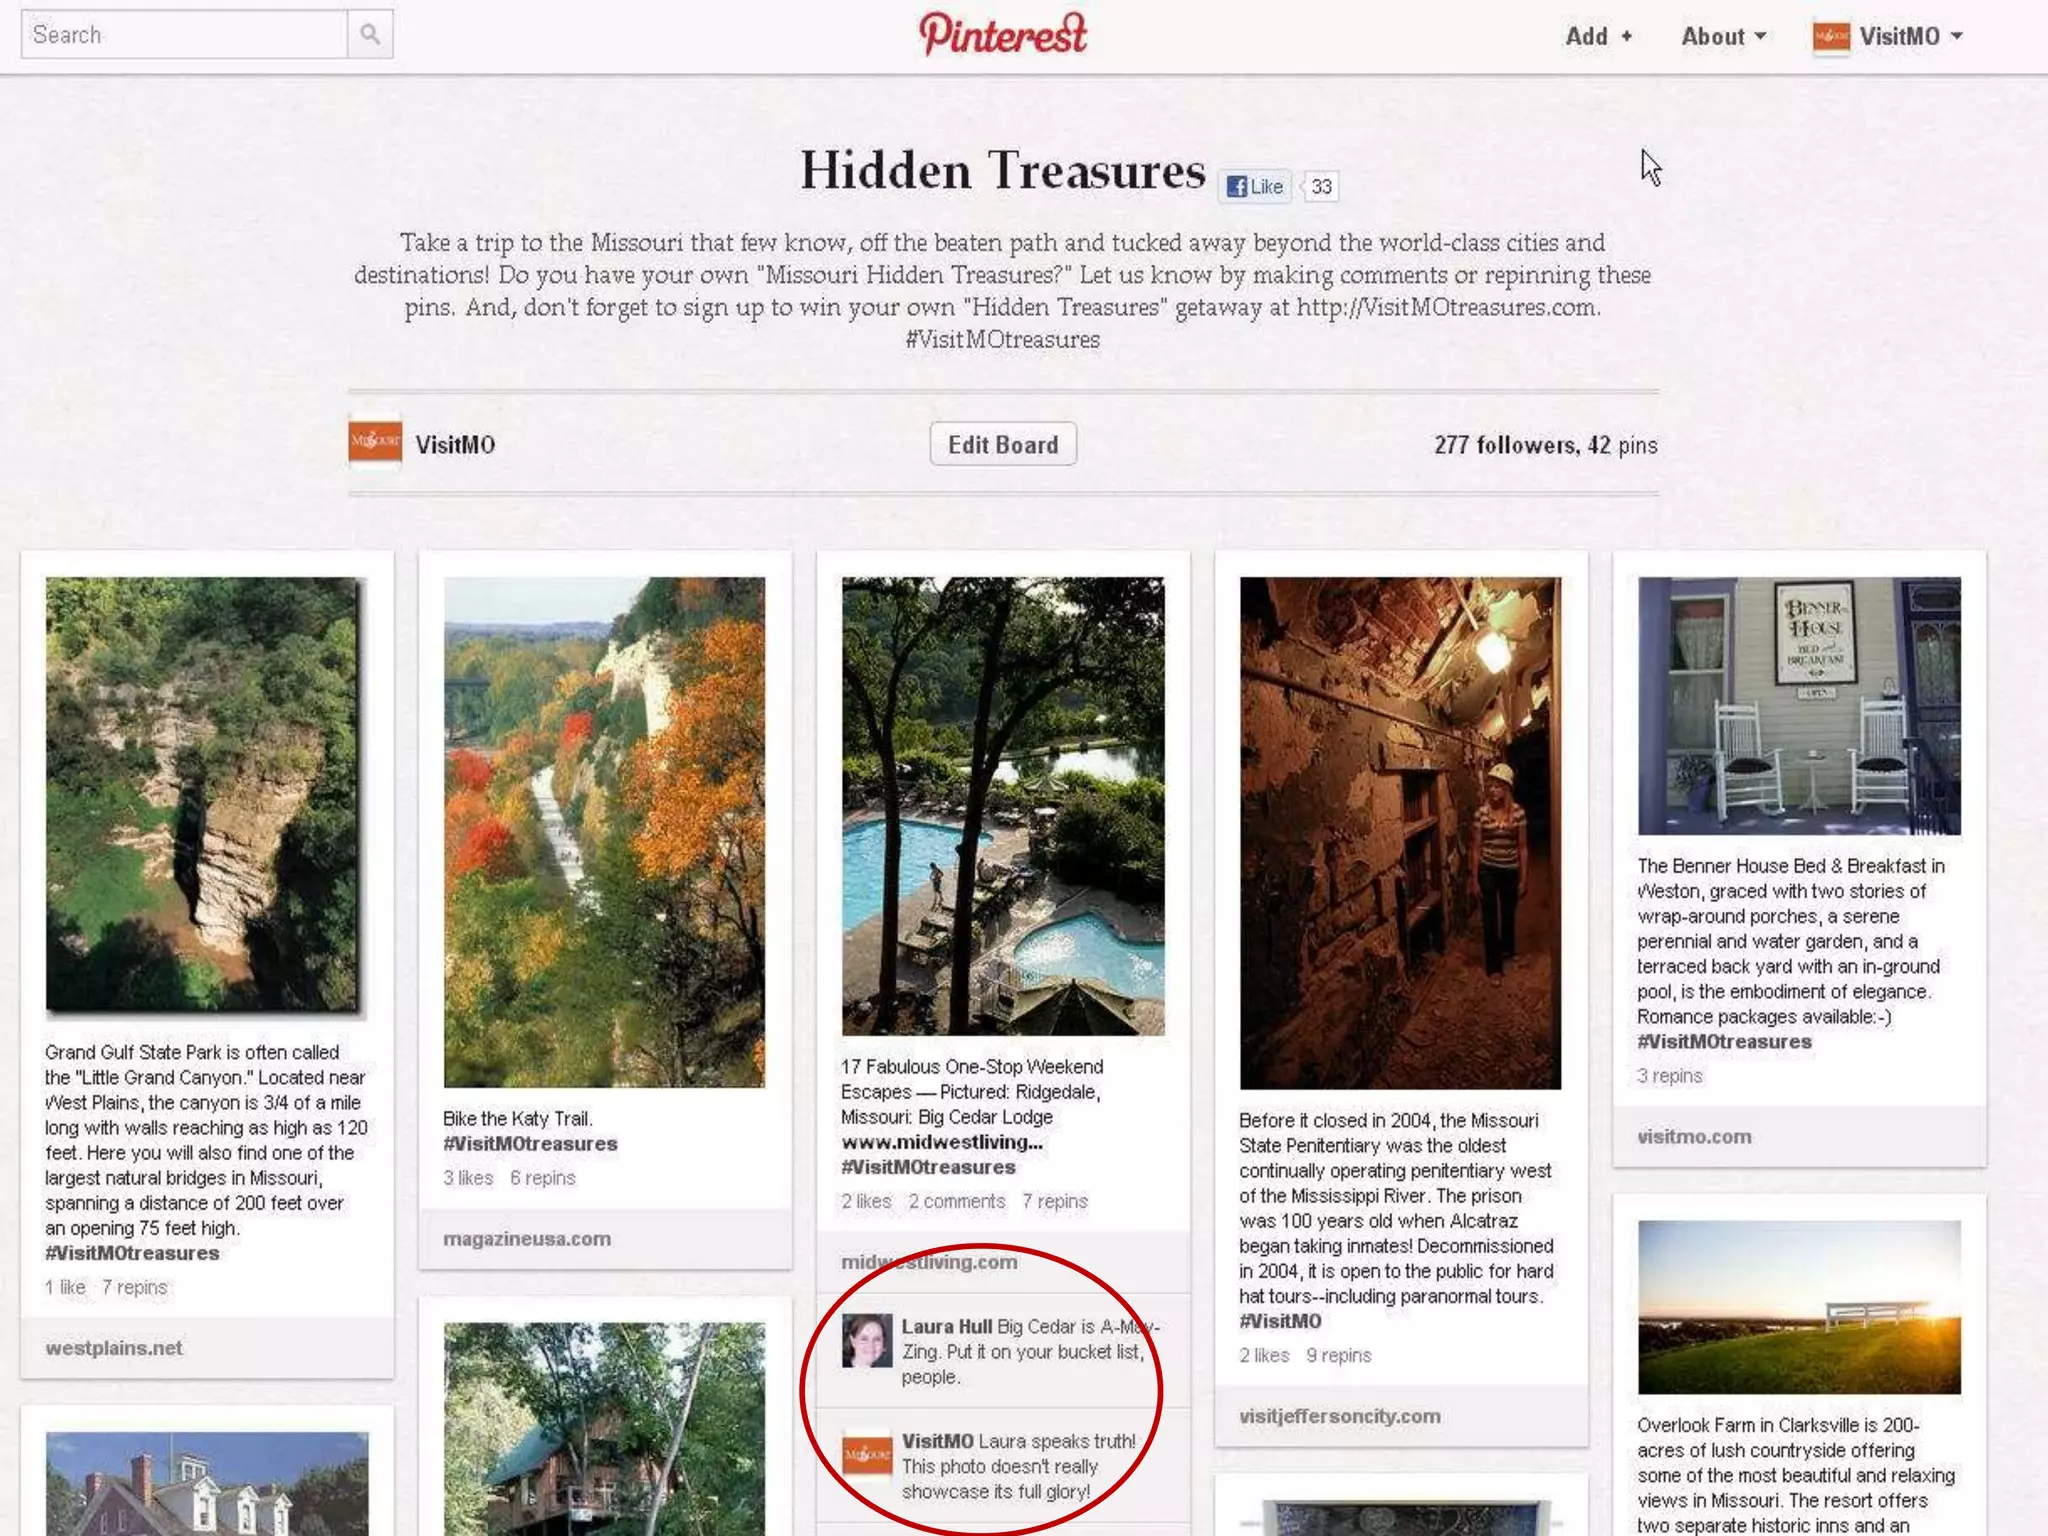
Task: Open the Benner House pin image
Action: click(1799, 705)
